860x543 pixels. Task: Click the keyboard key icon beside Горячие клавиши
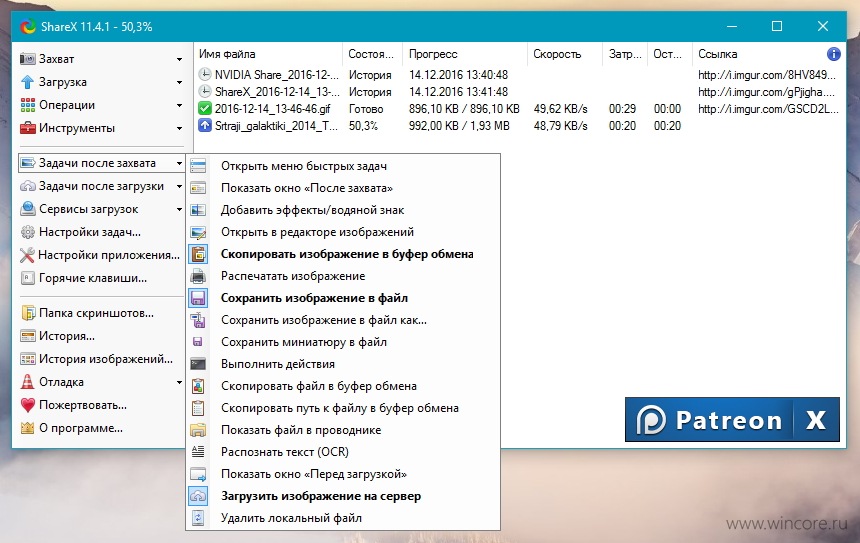tap(27, 278)
